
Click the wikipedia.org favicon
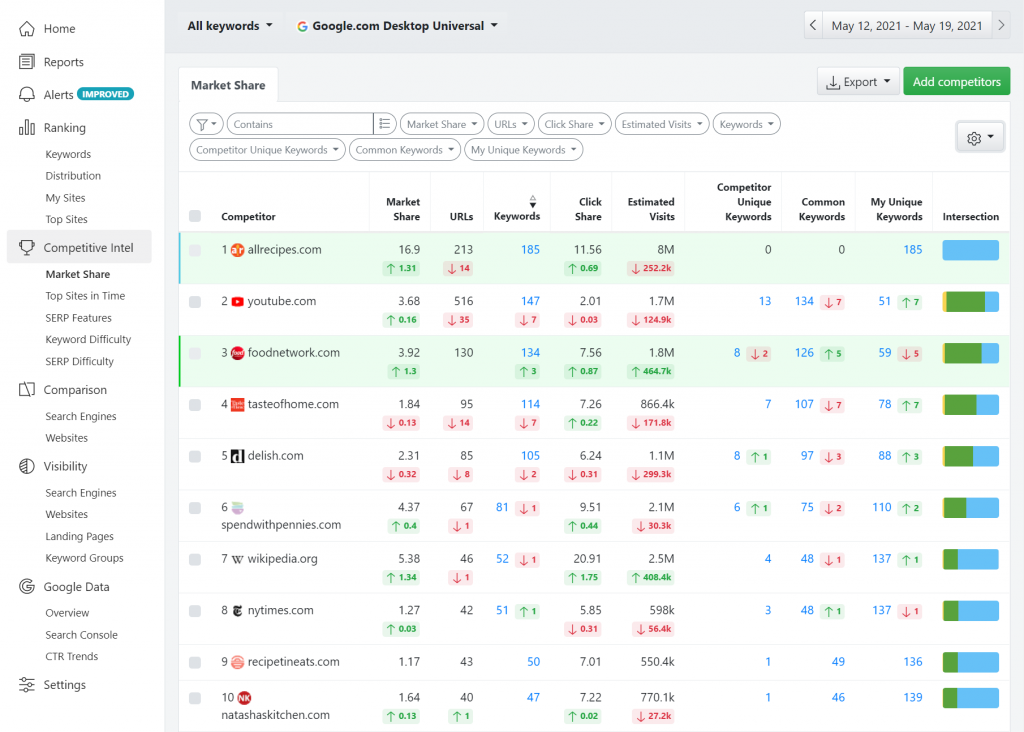(x=238, y=560)
